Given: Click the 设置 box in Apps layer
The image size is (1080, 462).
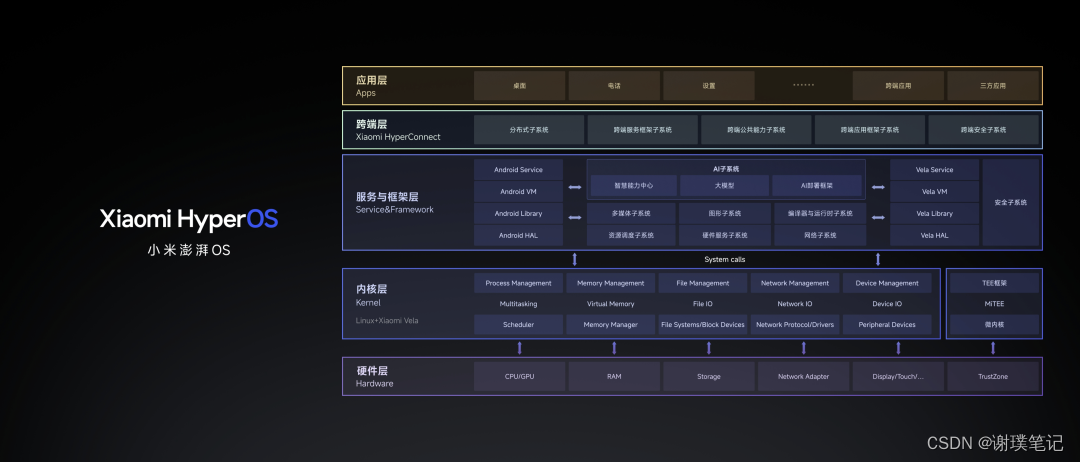Looking at the screenshot, I should click(709, 85).
